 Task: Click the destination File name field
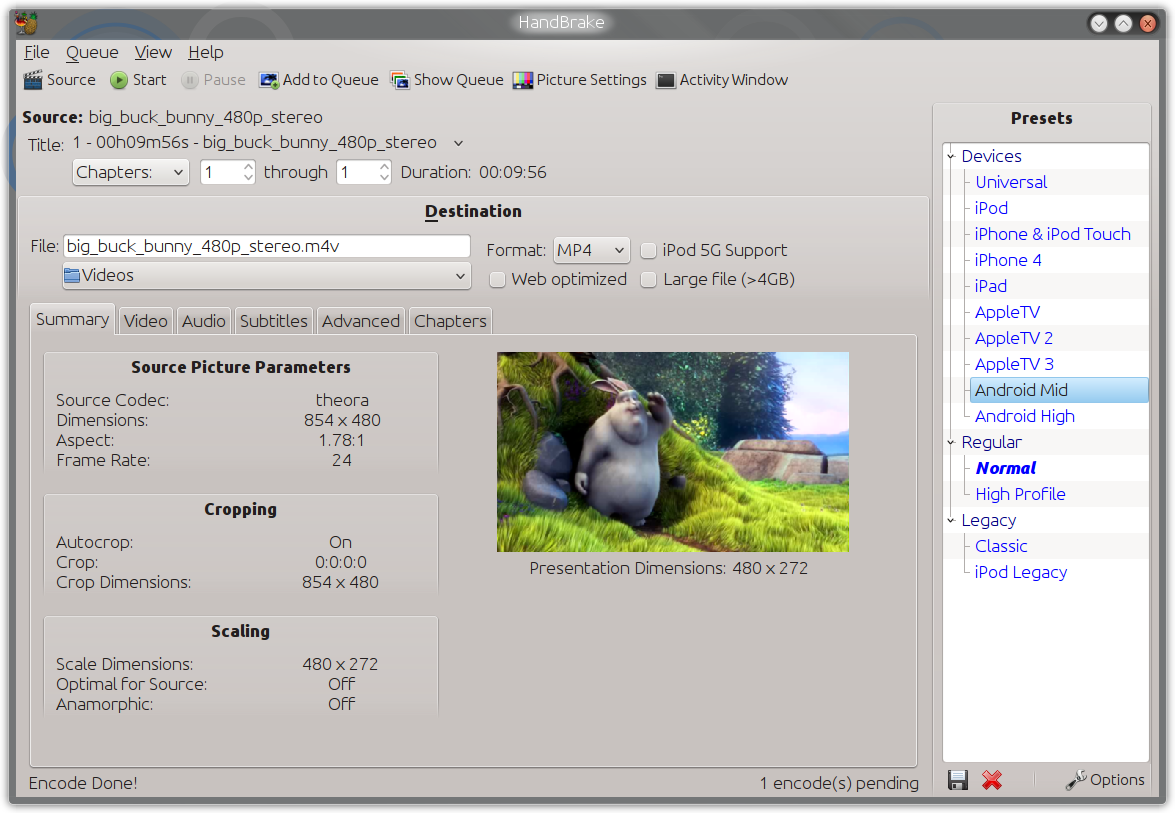click(267, 247)
